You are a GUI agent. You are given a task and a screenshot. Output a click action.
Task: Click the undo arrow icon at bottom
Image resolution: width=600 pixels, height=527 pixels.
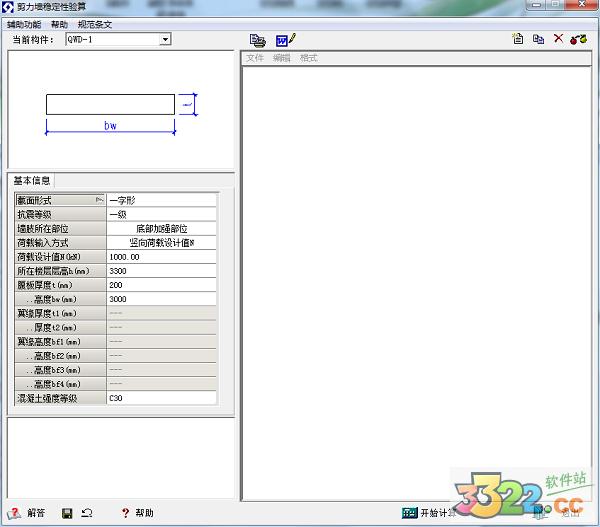87,512
